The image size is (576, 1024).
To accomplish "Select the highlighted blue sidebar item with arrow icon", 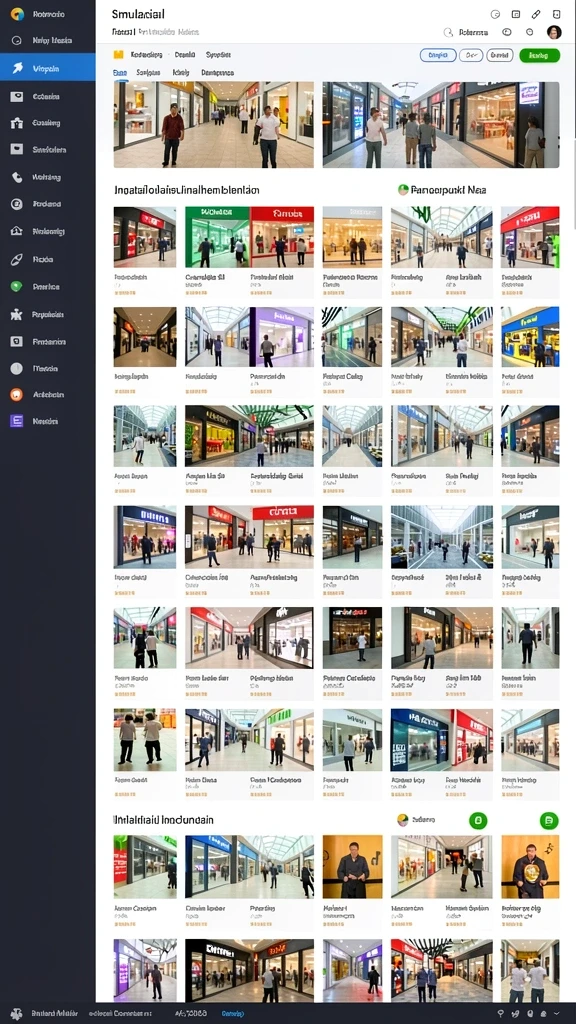I will click(x=48, y=67).
